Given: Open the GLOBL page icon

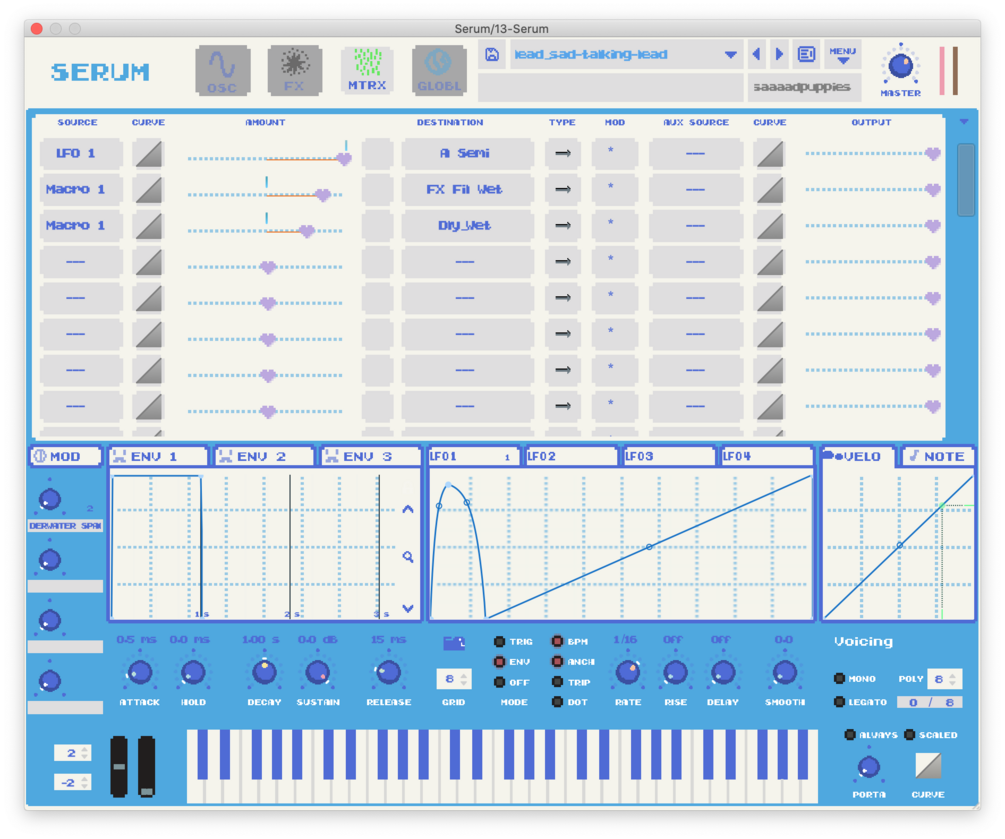Looking at the screenshot, I should pyautogui.click(x=439, y=71).
